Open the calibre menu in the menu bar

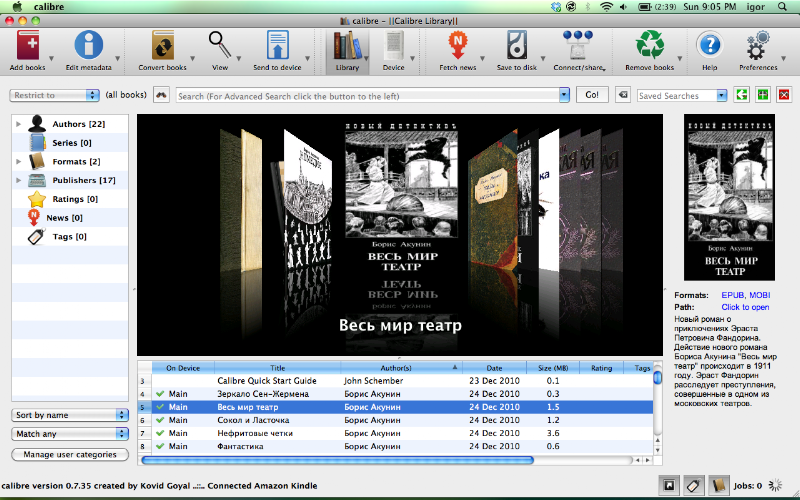point(49,7)
